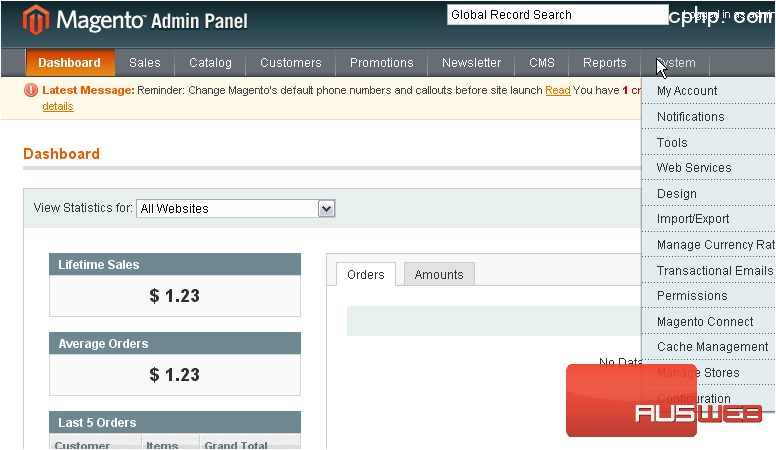Open Import/Export menu entry

coord(709,219)
